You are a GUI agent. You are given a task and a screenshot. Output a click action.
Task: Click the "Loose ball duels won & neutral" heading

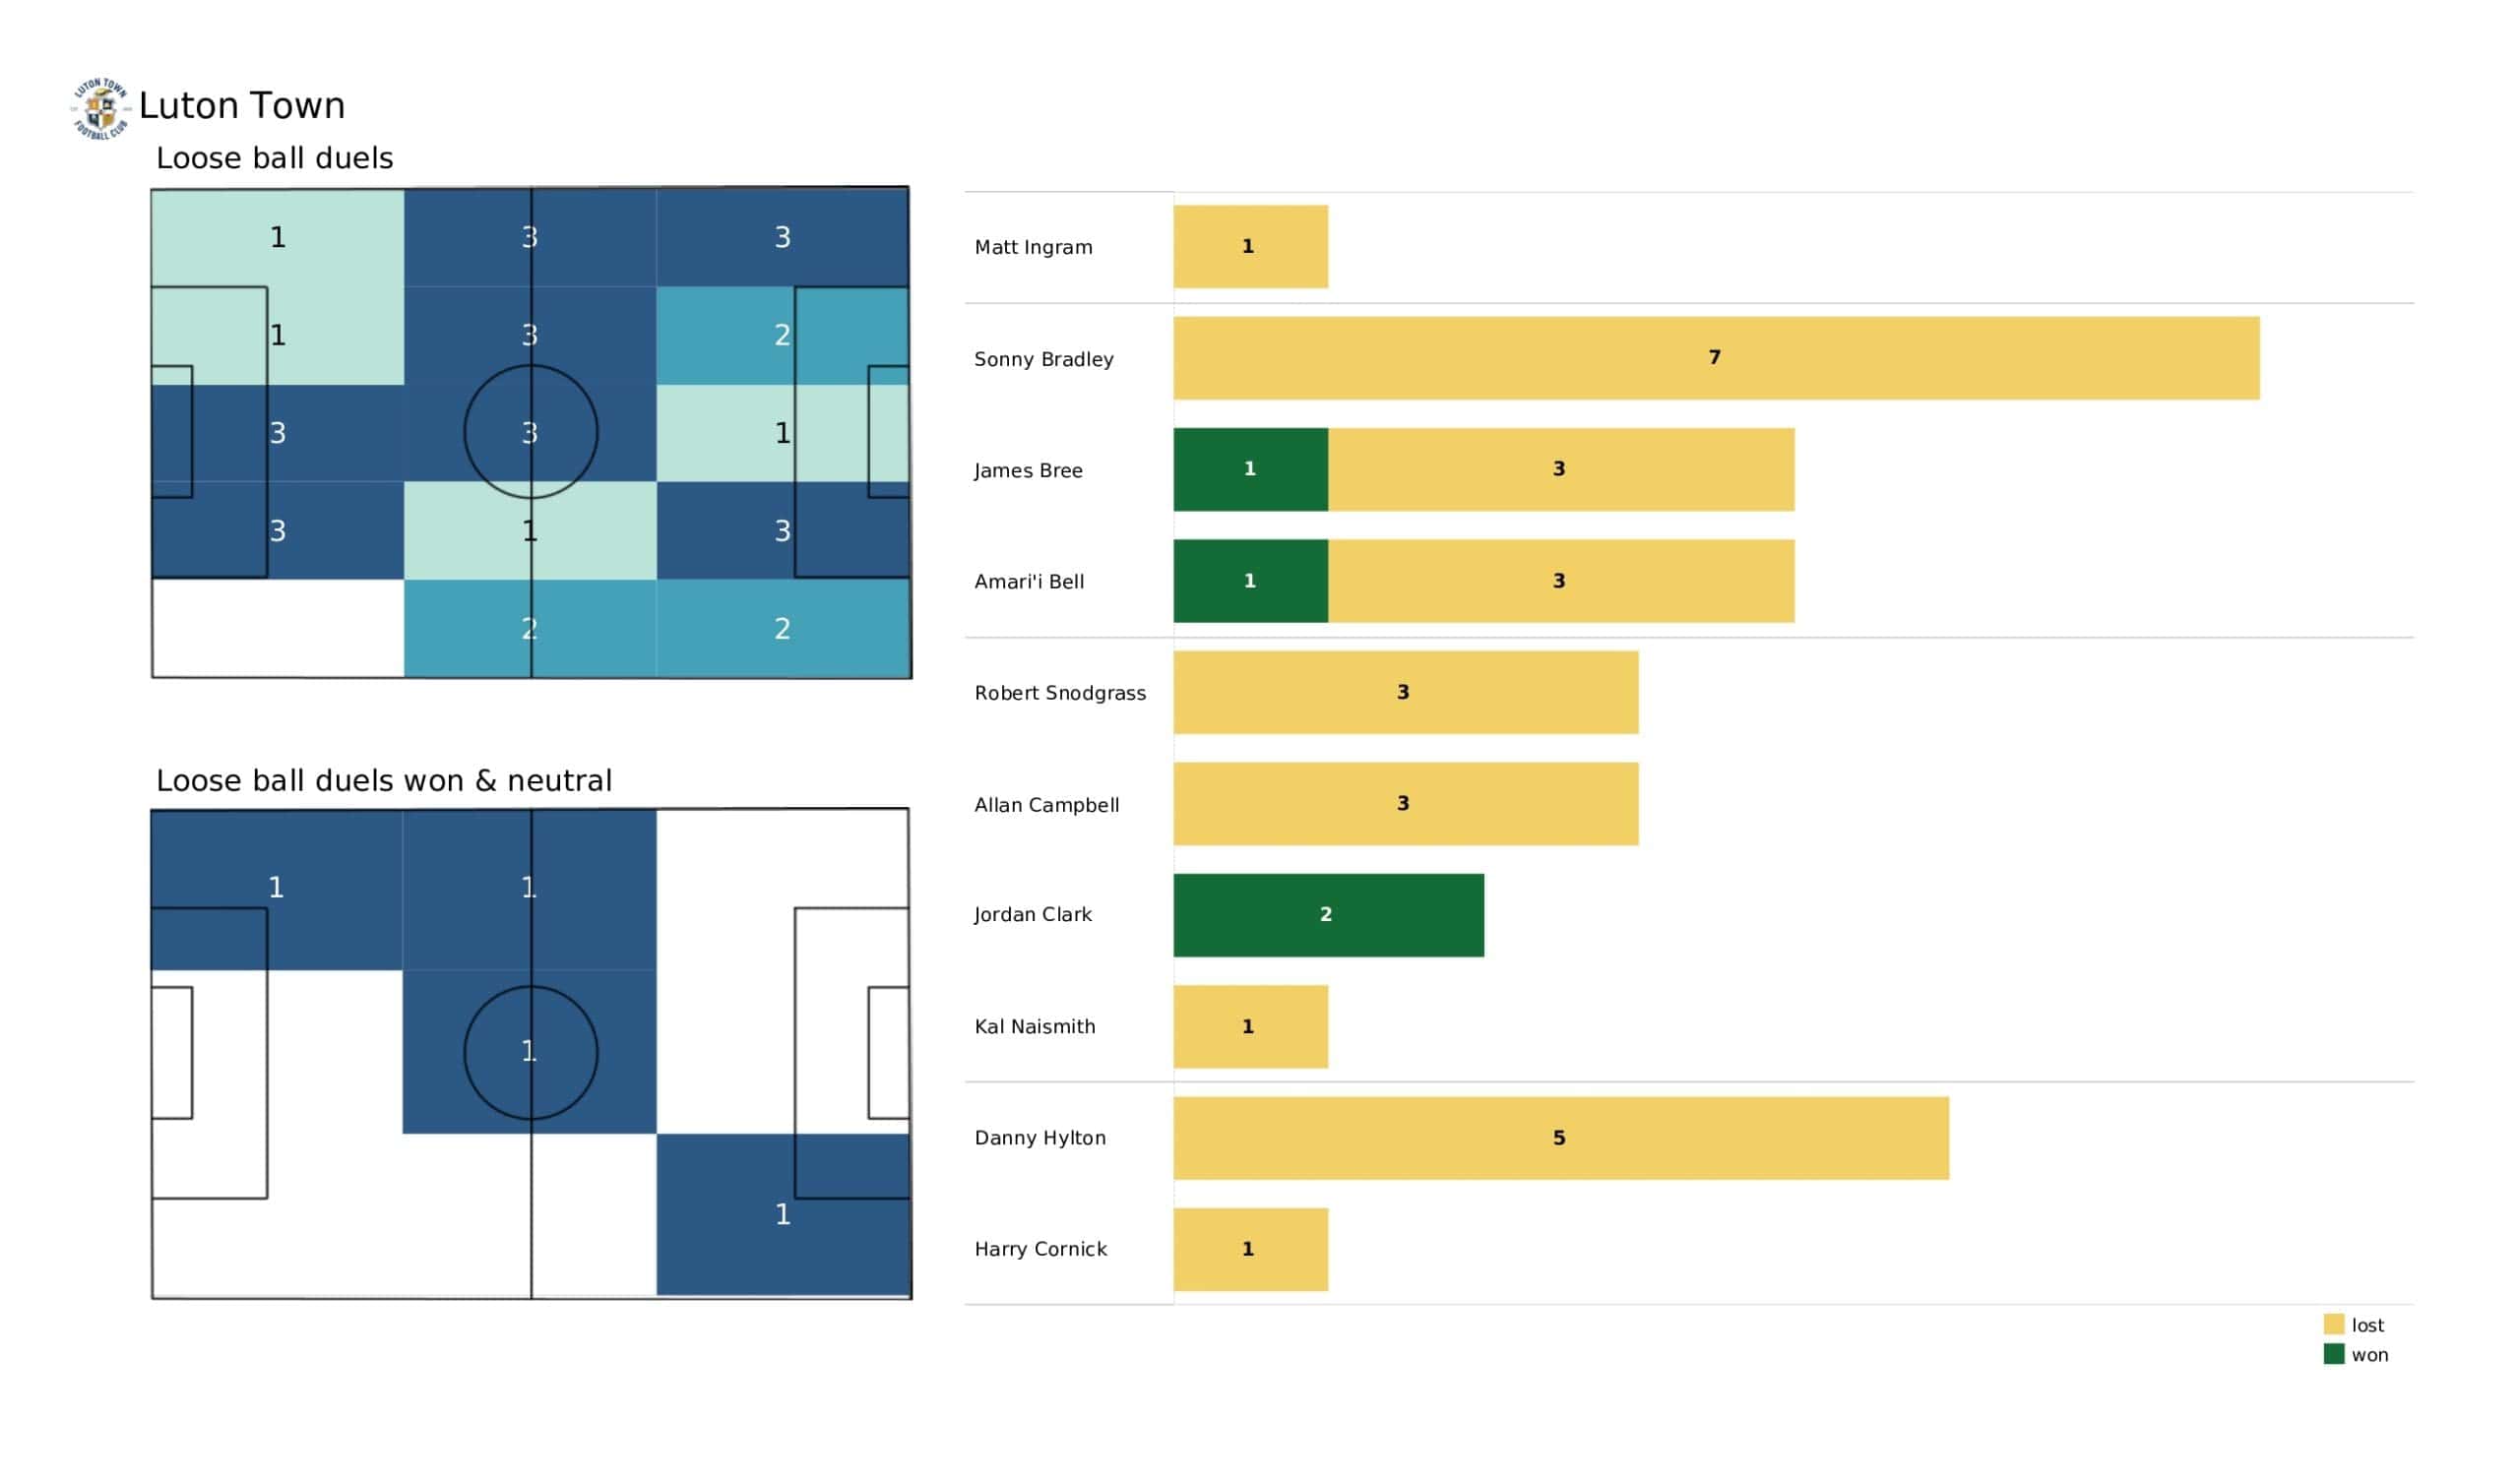tap(384, 781)
